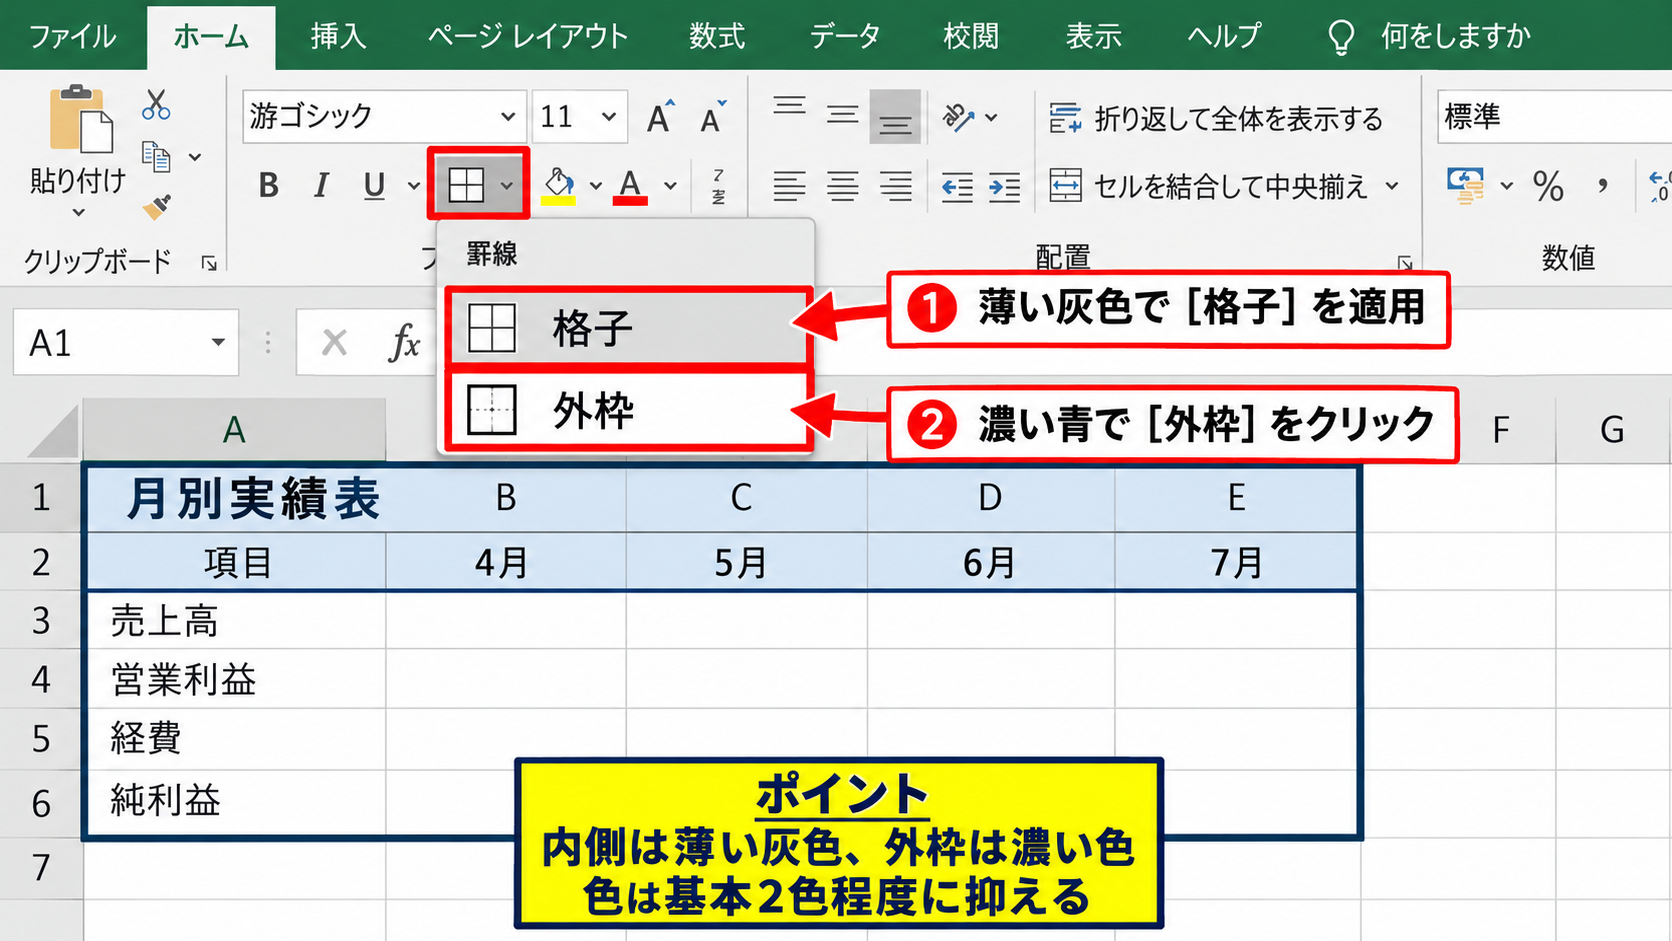This screenshot has height=941, width=1672.
Task: Click the 何をしますか search box
Action: (1430, 37)
